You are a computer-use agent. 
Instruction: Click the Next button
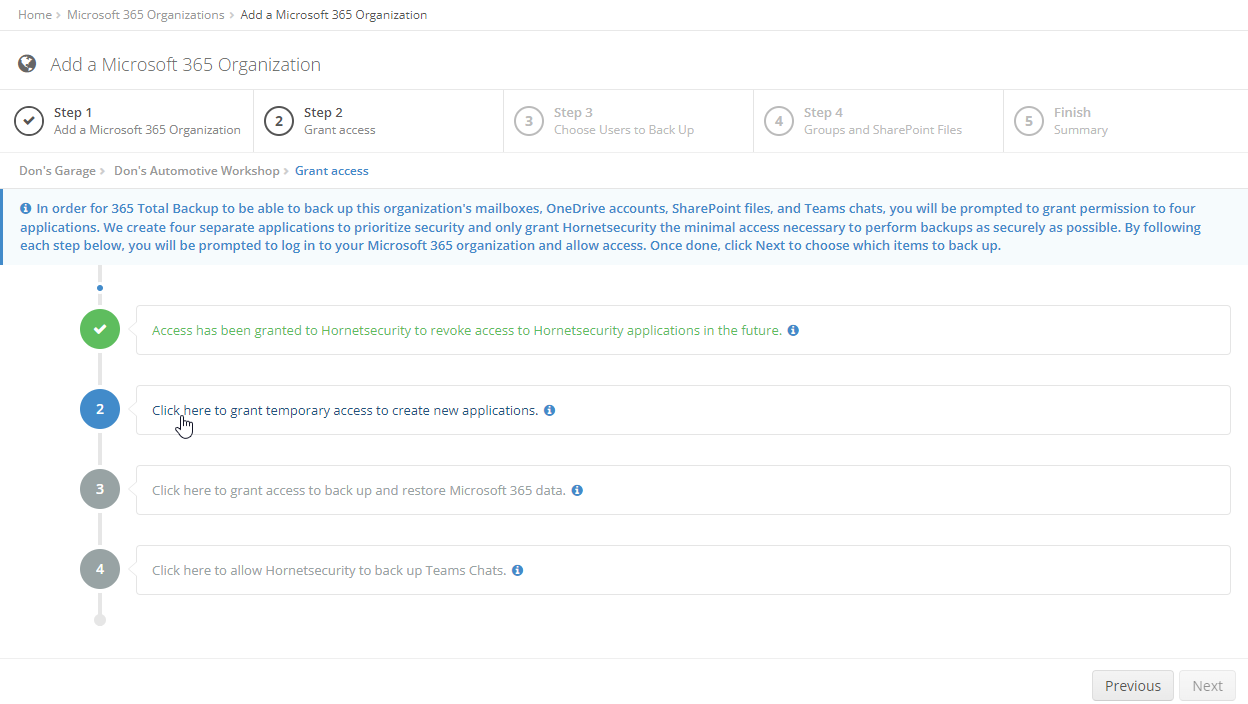(1207, 685)
